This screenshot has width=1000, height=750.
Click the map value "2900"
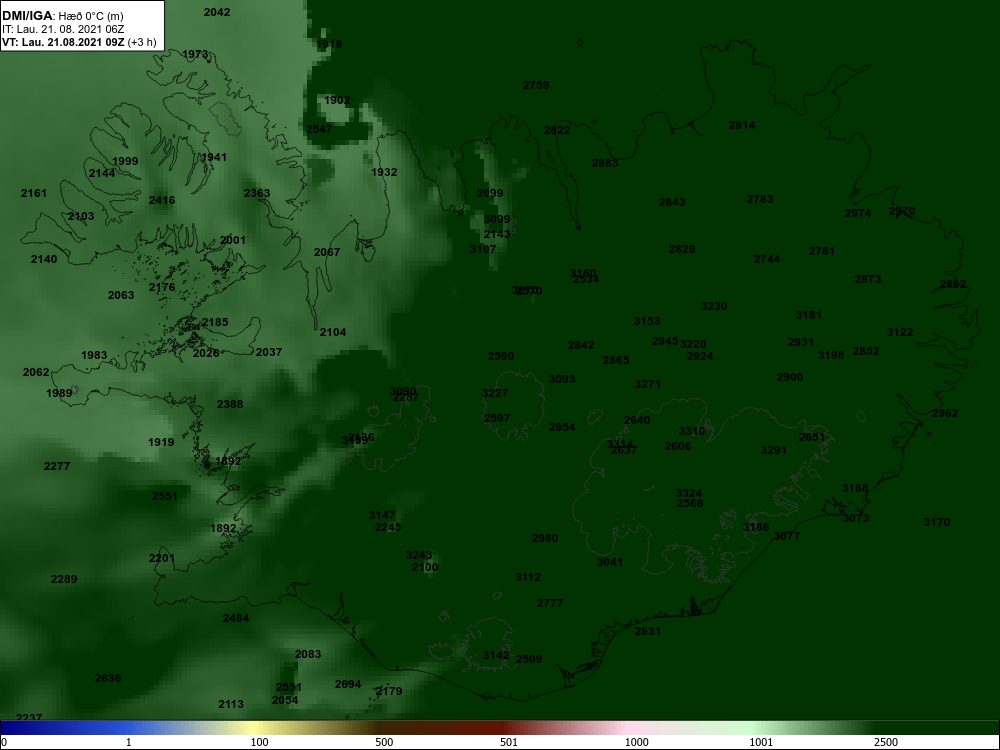pos(790,378)
